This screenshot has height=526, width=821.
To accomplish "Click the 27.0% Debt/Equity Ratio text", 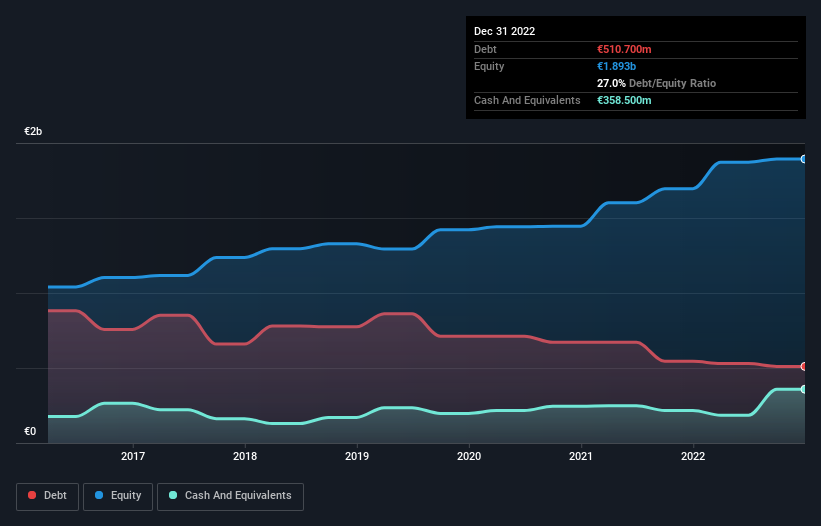I will (x=656, y=83).
